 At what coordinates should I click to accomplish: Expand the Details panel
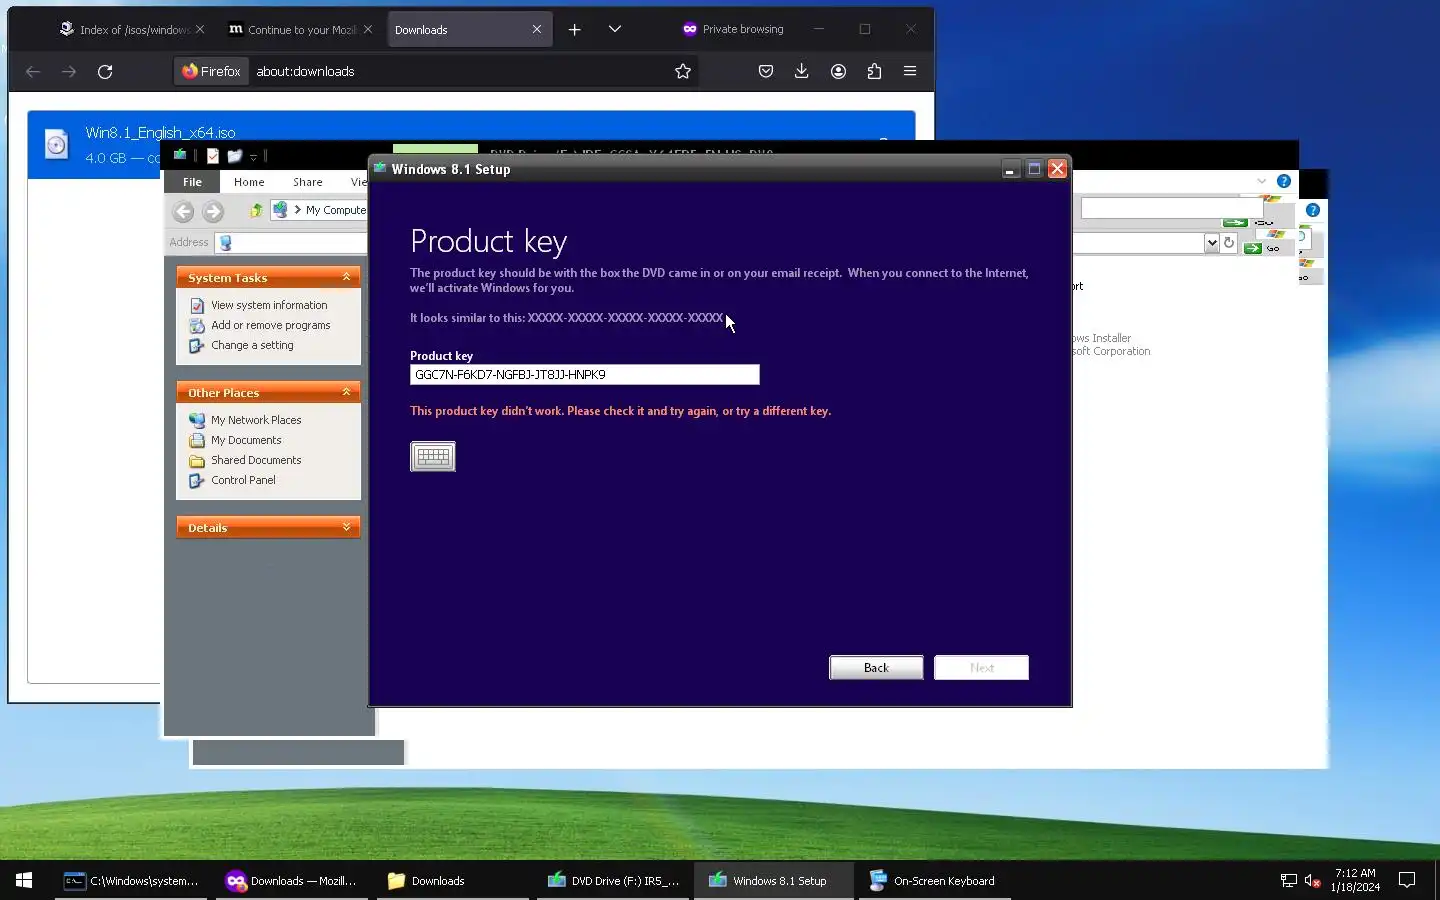(346, 528)
